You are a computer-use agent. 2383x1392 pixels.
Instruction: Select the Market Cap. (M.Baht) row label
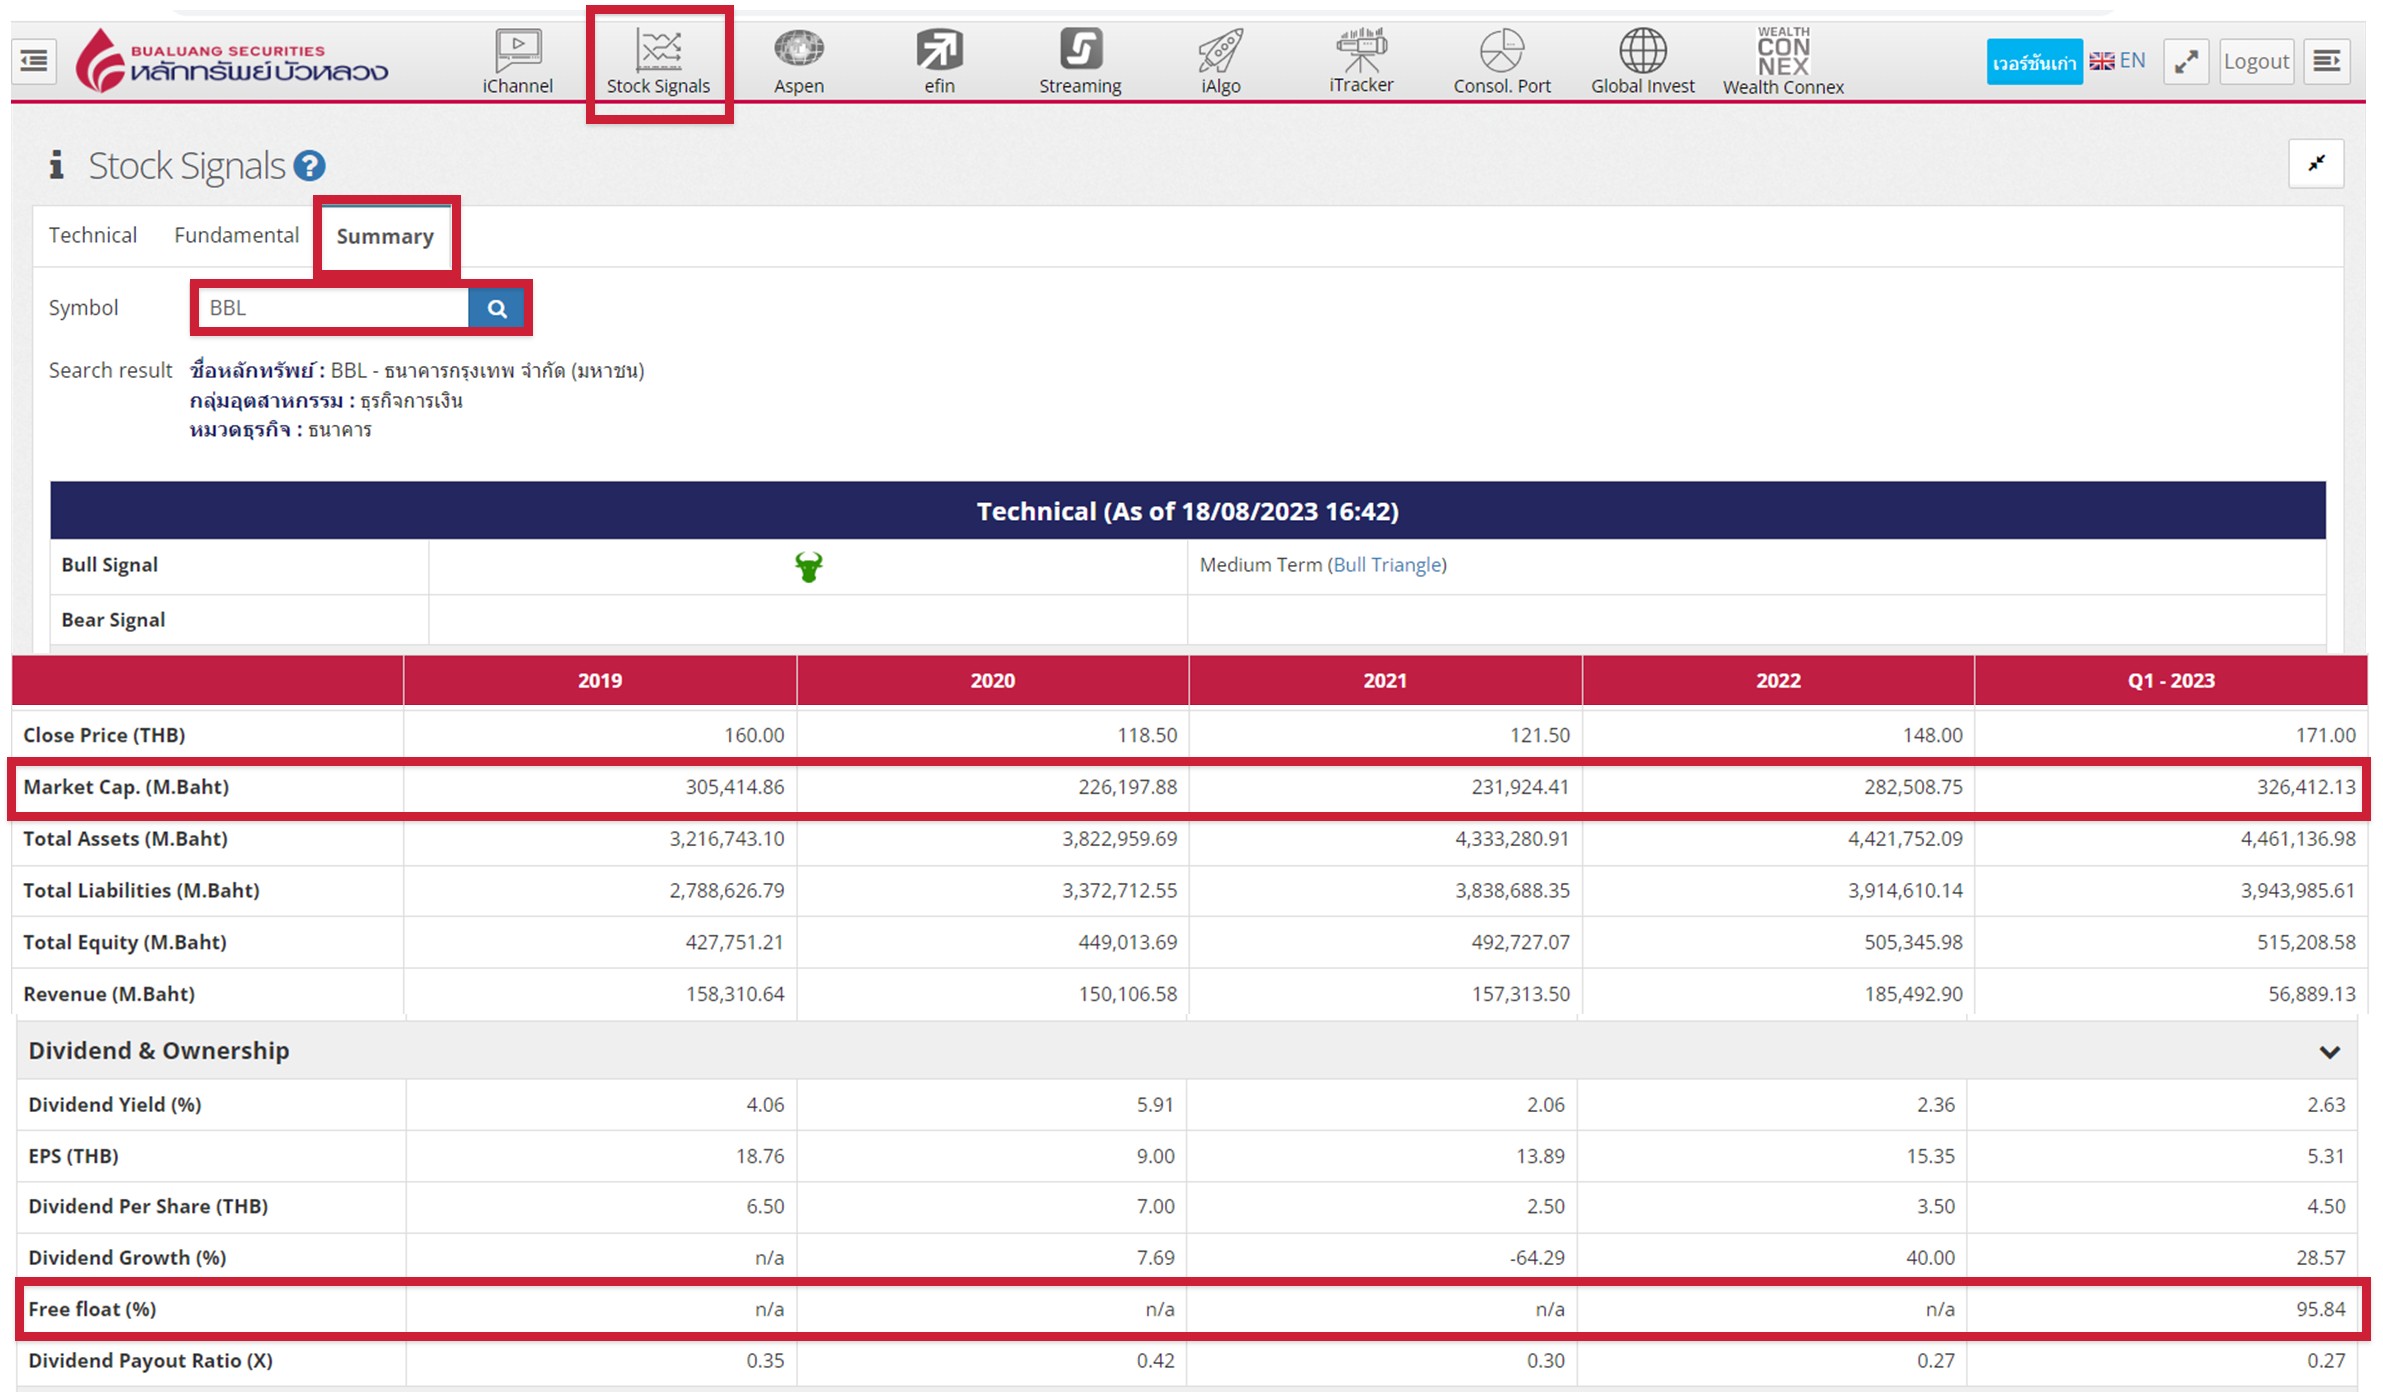pyautogui.click(x=126, y=787)
